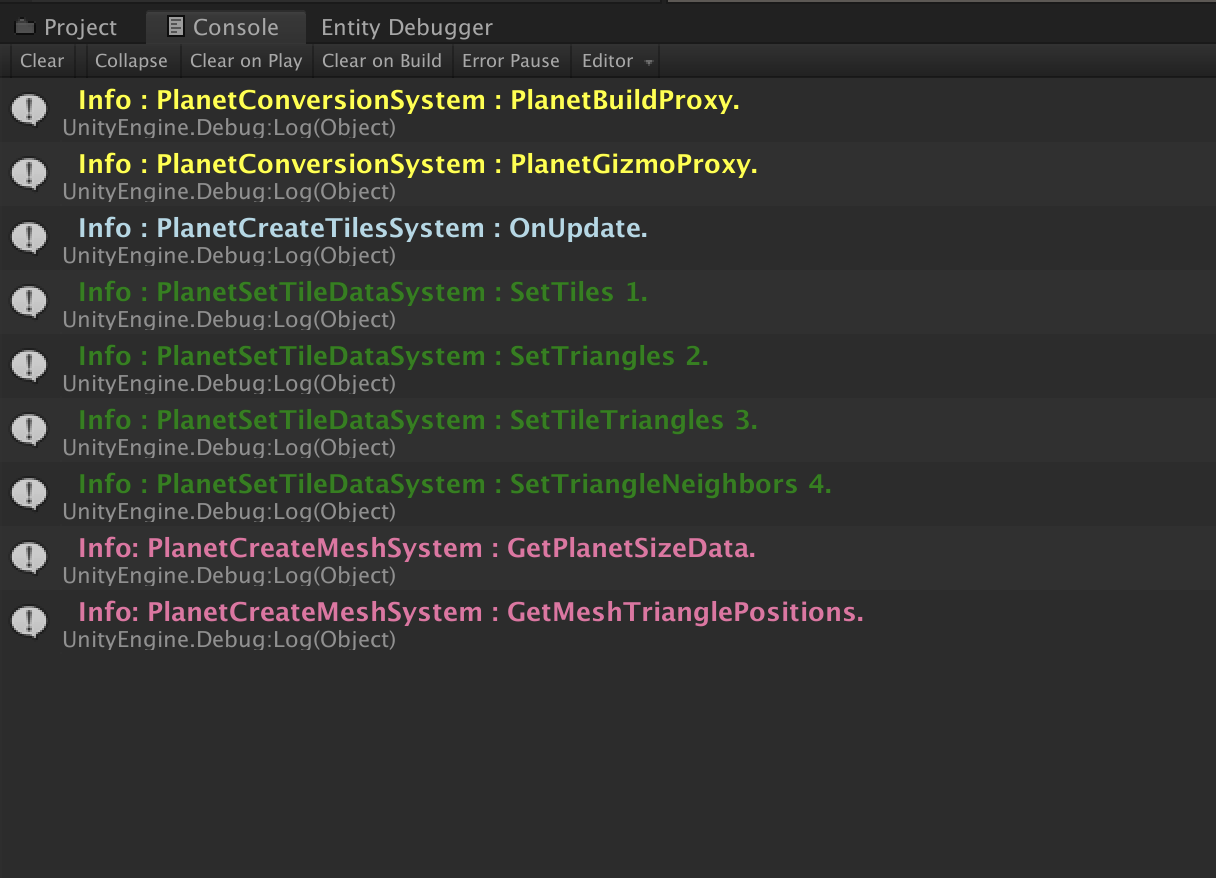This screenshot has width=1216, height=878.
Task: Enable Error Pause in the console
Action: 511,61
